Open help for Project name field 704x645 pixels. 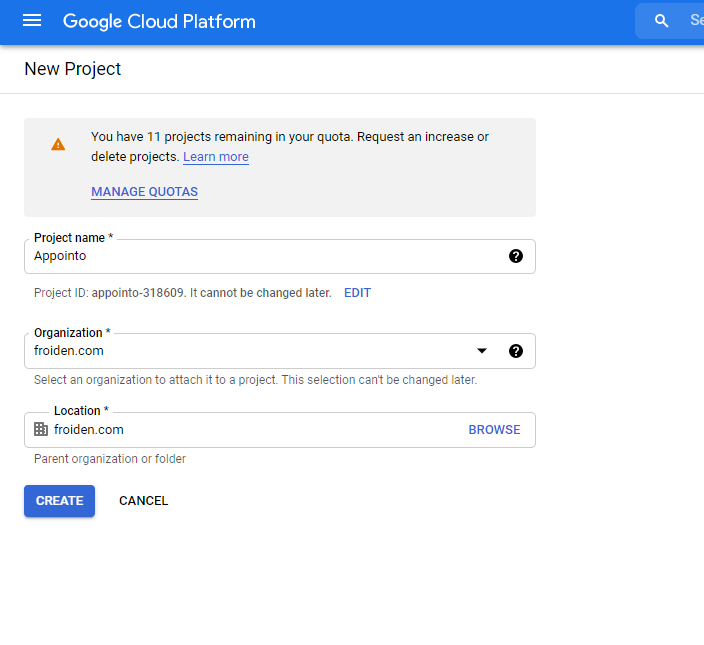pos(516,256)
